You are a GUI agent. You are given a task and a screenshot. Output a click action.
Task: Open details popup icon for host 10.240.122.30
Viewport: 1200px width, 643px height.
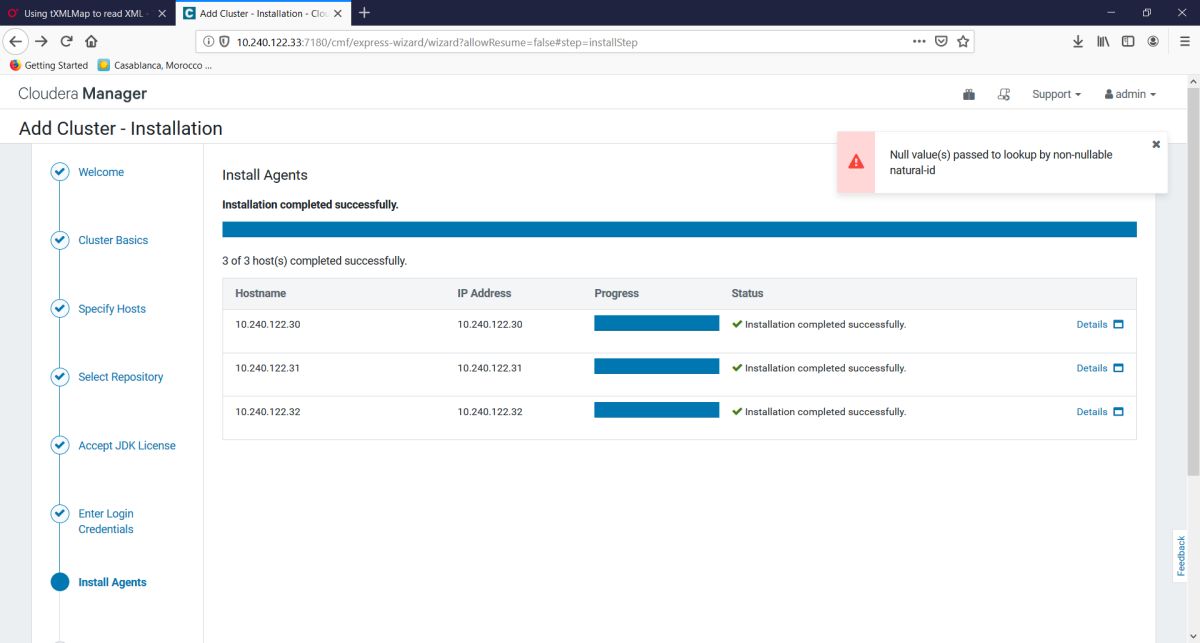coord(1118,324)
